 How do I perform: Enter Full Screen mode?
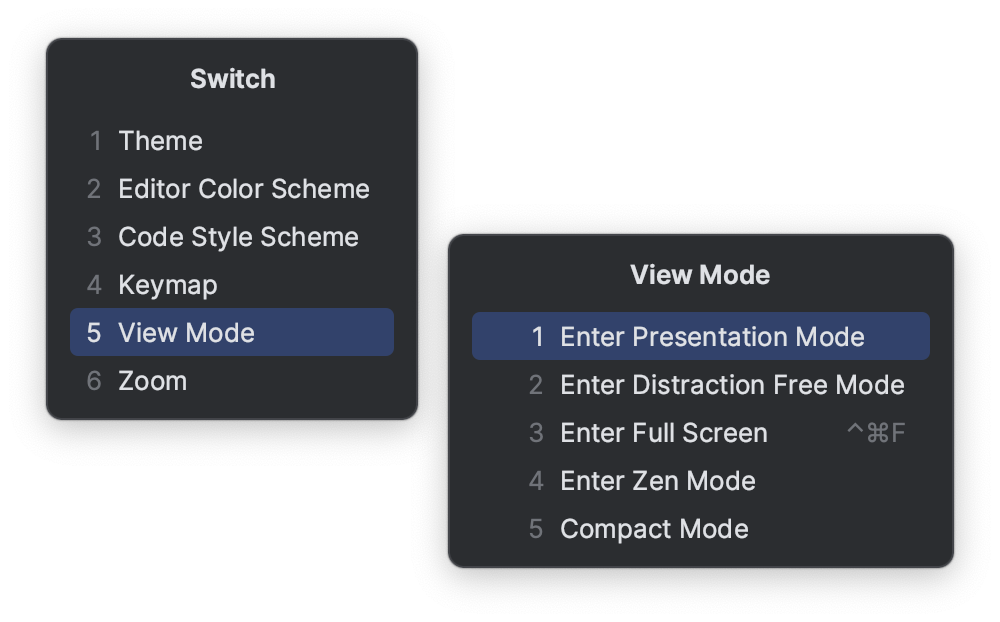(662, 432)
